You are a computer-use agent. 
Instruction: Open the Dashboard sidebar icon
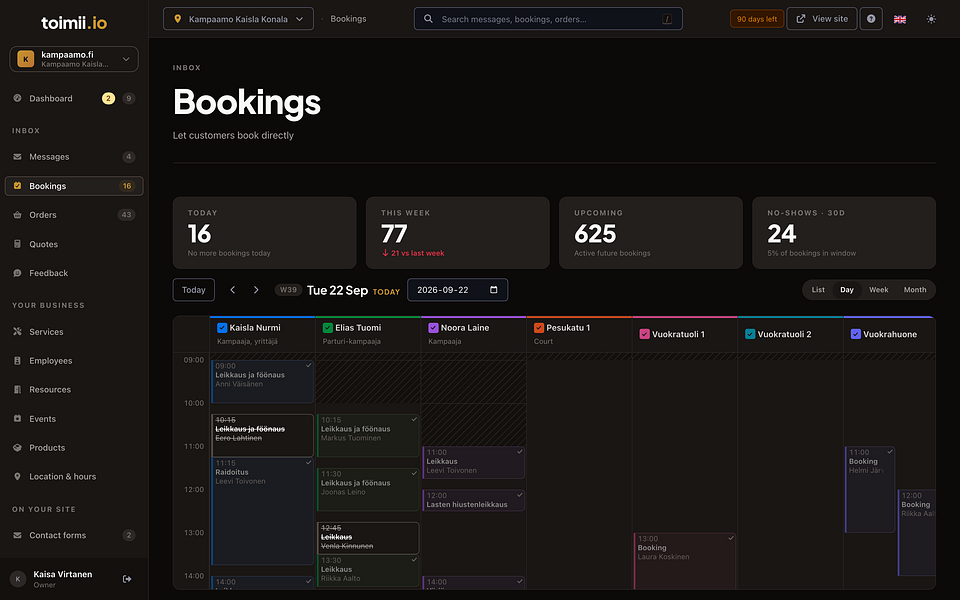17,98
